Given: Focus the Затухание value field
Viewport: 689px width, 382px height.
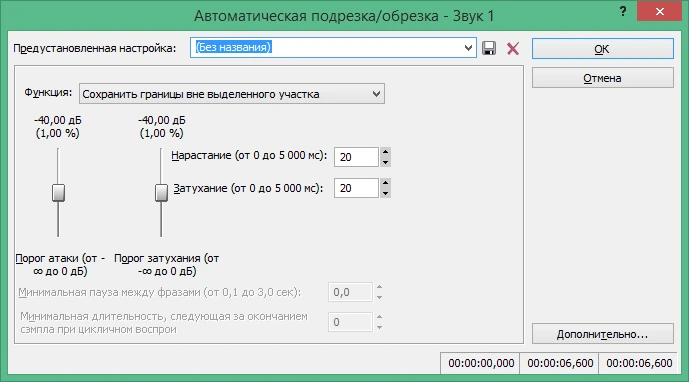Looking at the screenshot, I should (x=356, y=188).
